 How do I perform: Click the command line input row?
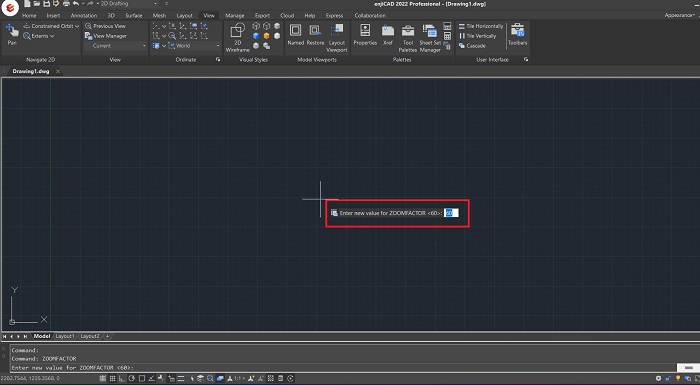(344, 368)
